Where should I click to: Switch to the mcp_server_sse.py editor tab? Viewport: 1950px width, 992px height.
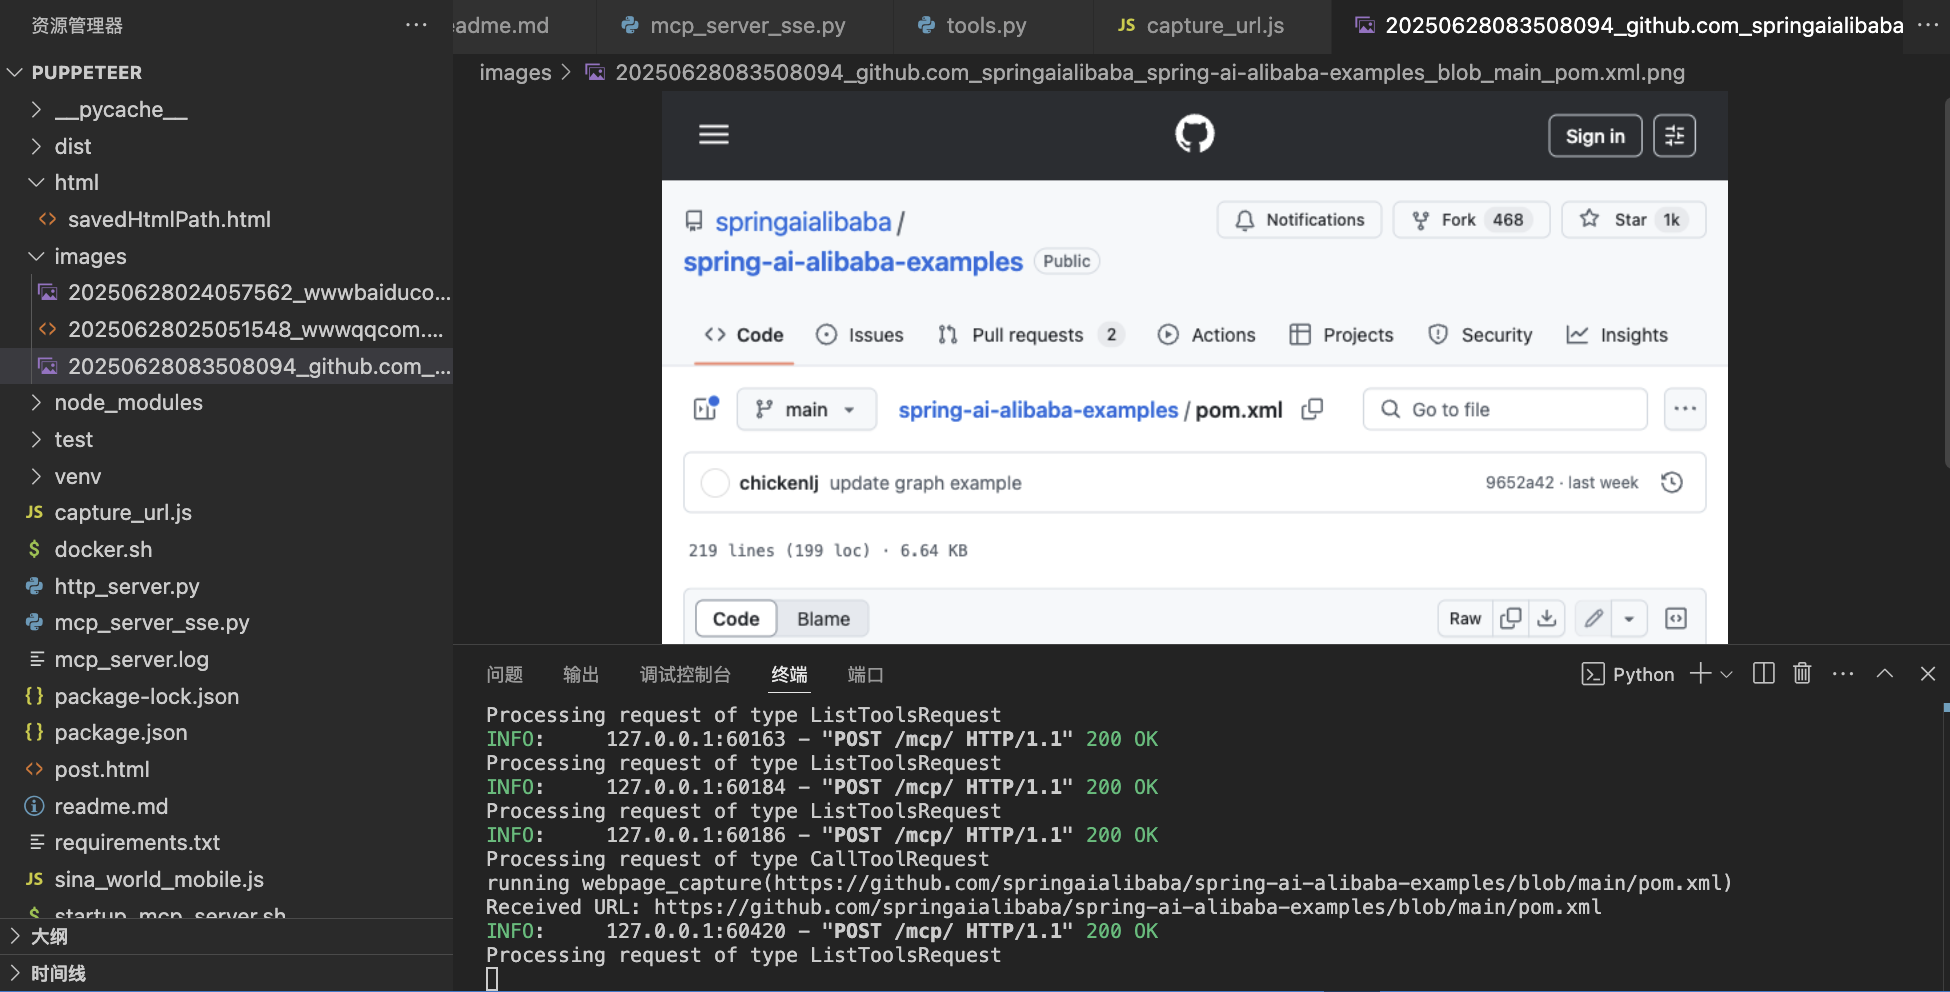click(744, 26)
